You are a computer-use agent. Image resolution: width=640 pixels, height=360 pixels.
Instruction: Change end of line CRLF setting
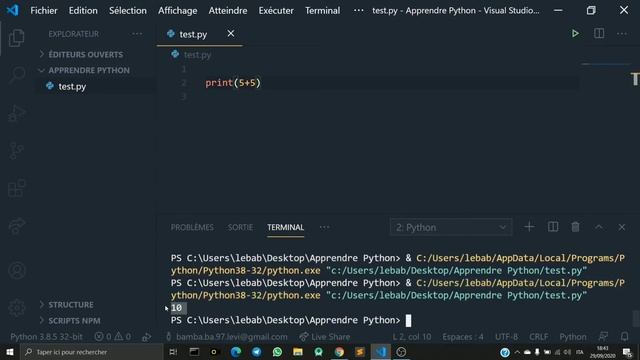pos(538,337)
